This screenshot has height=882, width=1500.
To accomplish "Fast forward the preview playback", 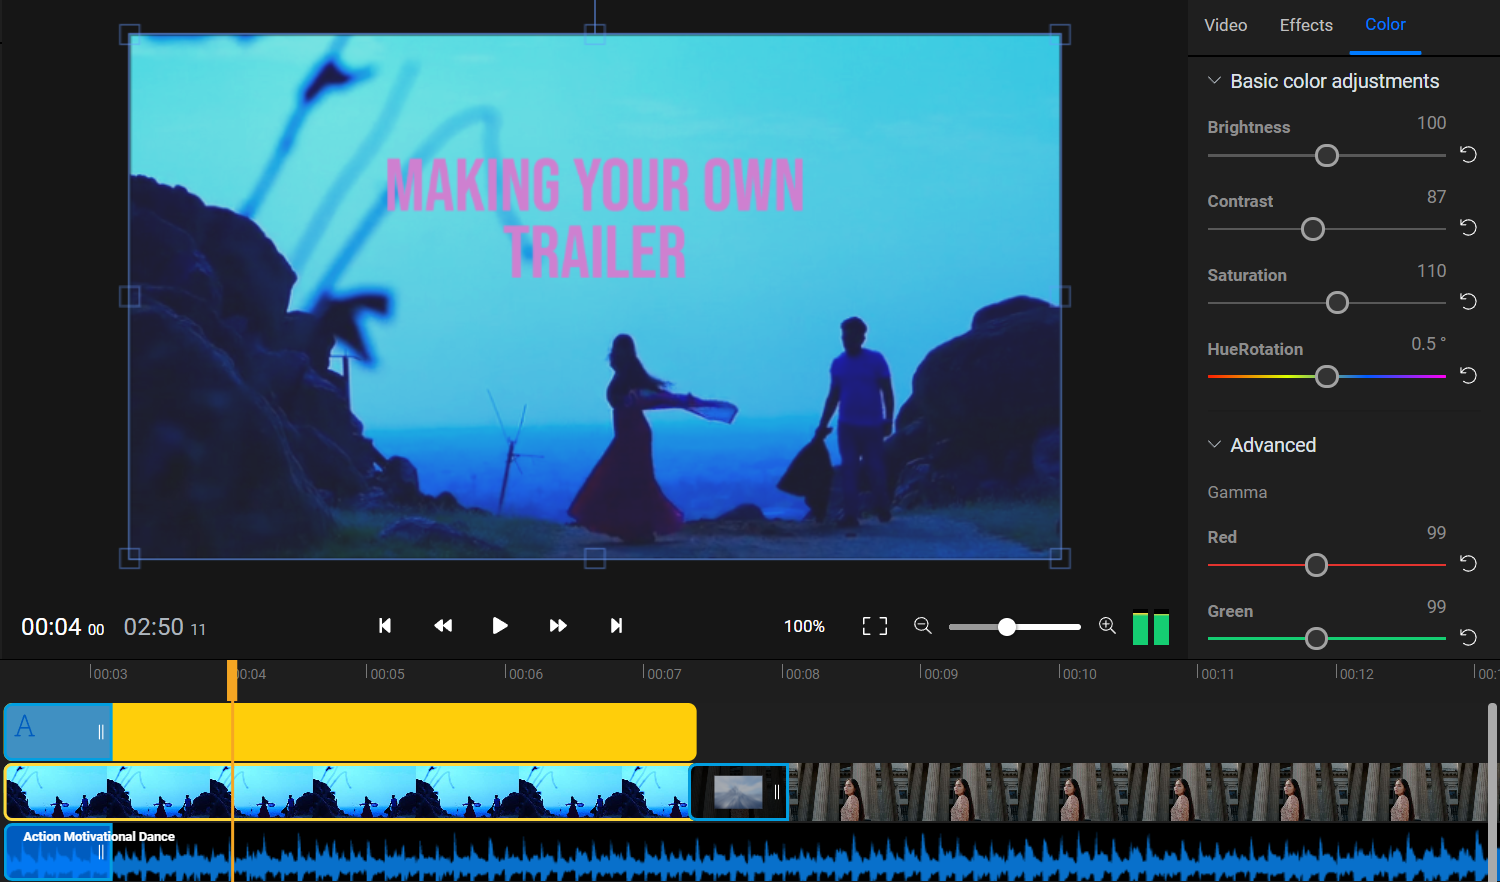I will point(558,625).
